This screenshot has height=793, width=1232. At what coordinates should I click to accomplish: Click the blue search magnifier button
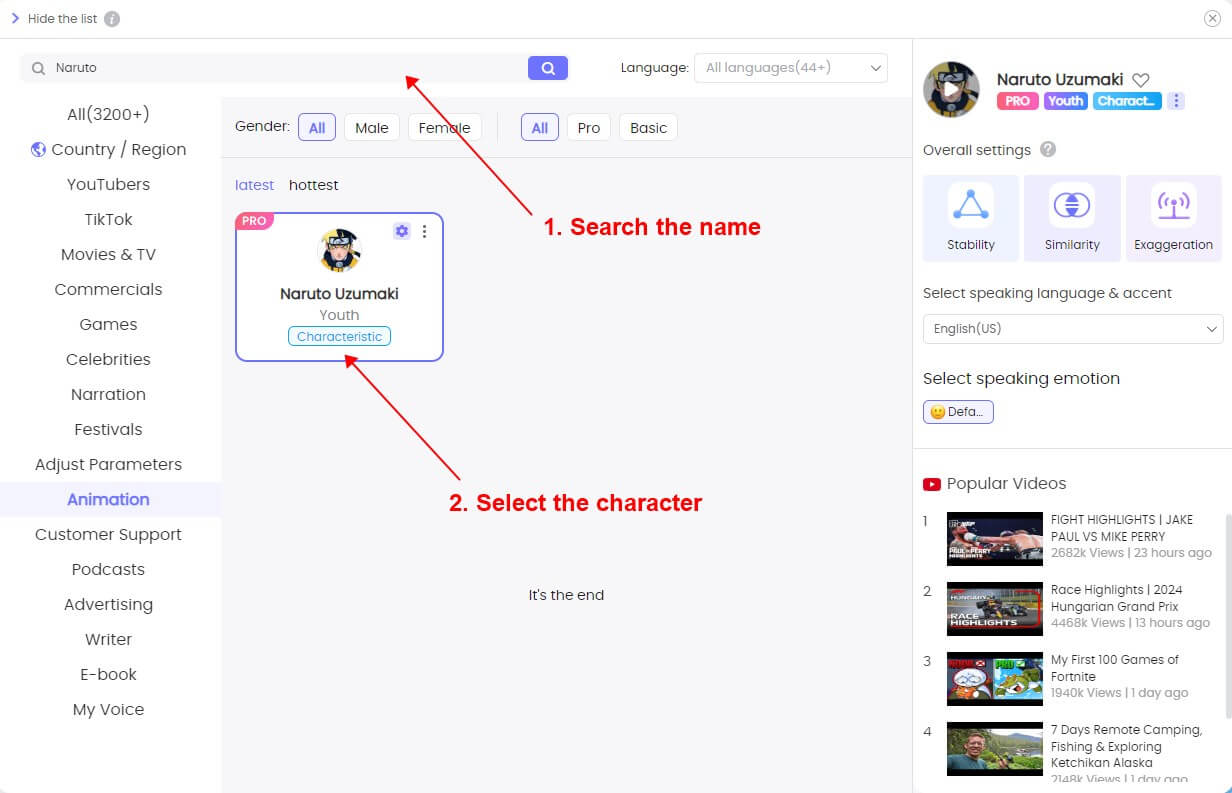click(x=548, y=68)
